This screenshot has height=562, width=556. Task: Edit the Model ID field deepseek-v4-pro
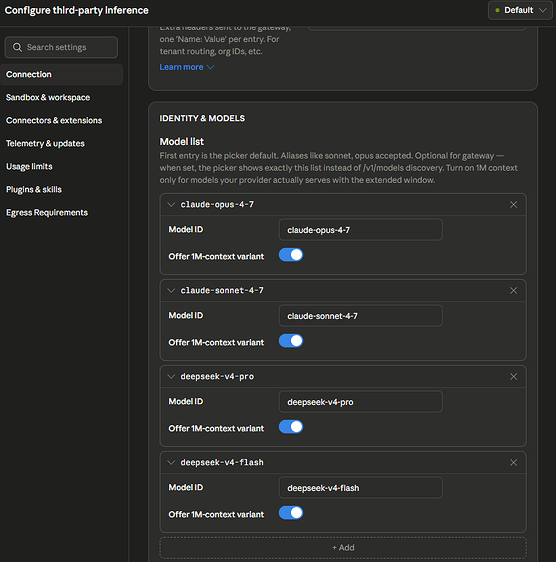pos(360,402)
